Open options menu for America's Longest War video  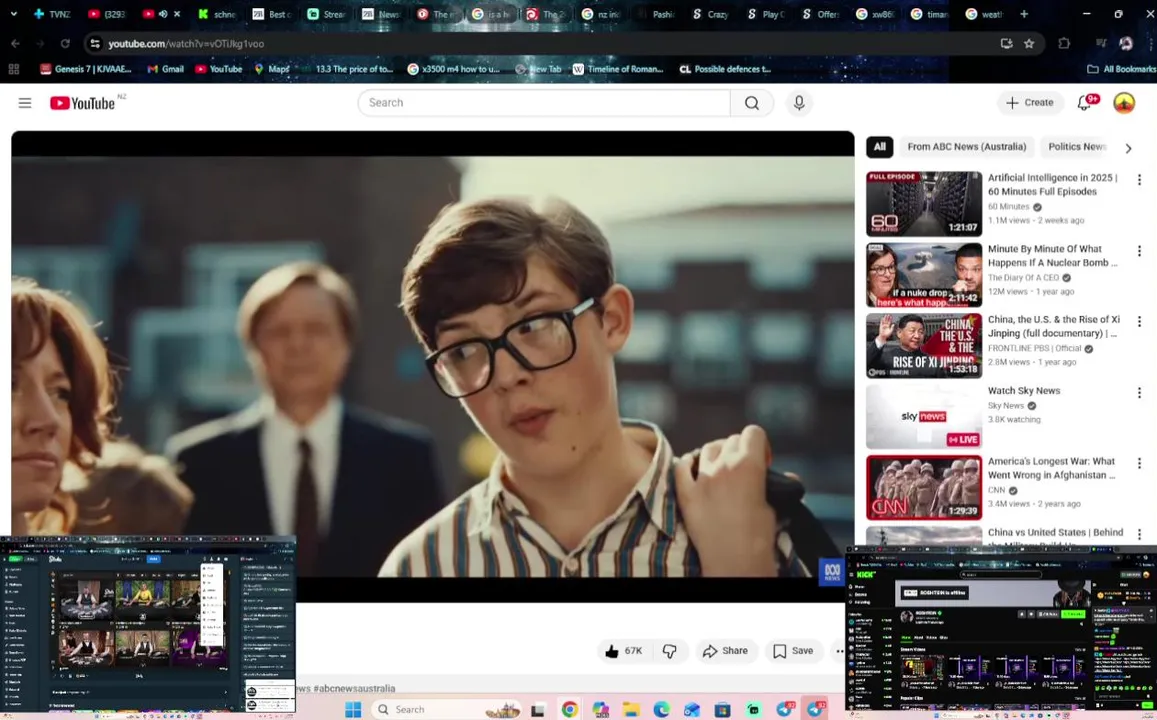coord(1139,463)
